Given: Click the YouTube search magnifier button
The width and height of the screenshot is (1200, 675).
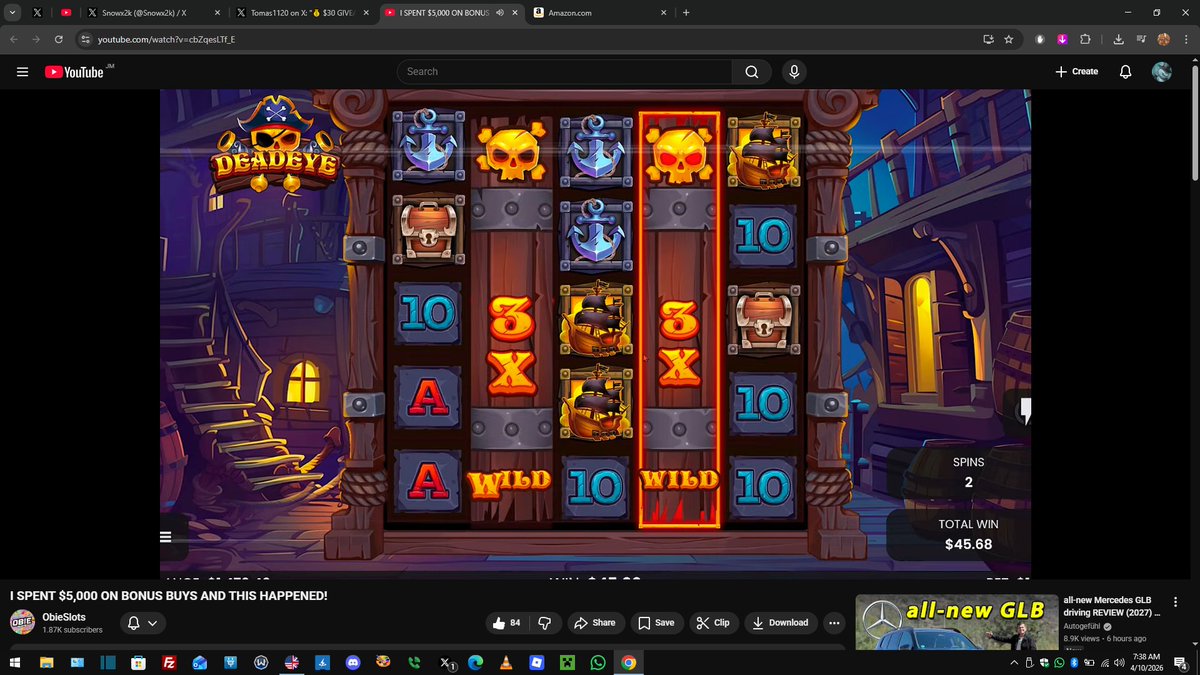Looking at the screenshot, I should [752, 72].
